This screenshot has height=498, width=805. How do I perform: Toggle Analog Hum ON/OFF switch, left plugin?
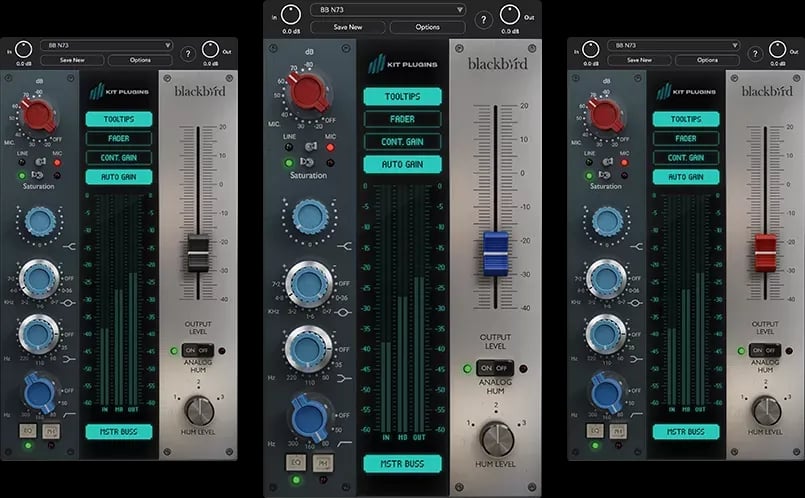click(197, 351)
